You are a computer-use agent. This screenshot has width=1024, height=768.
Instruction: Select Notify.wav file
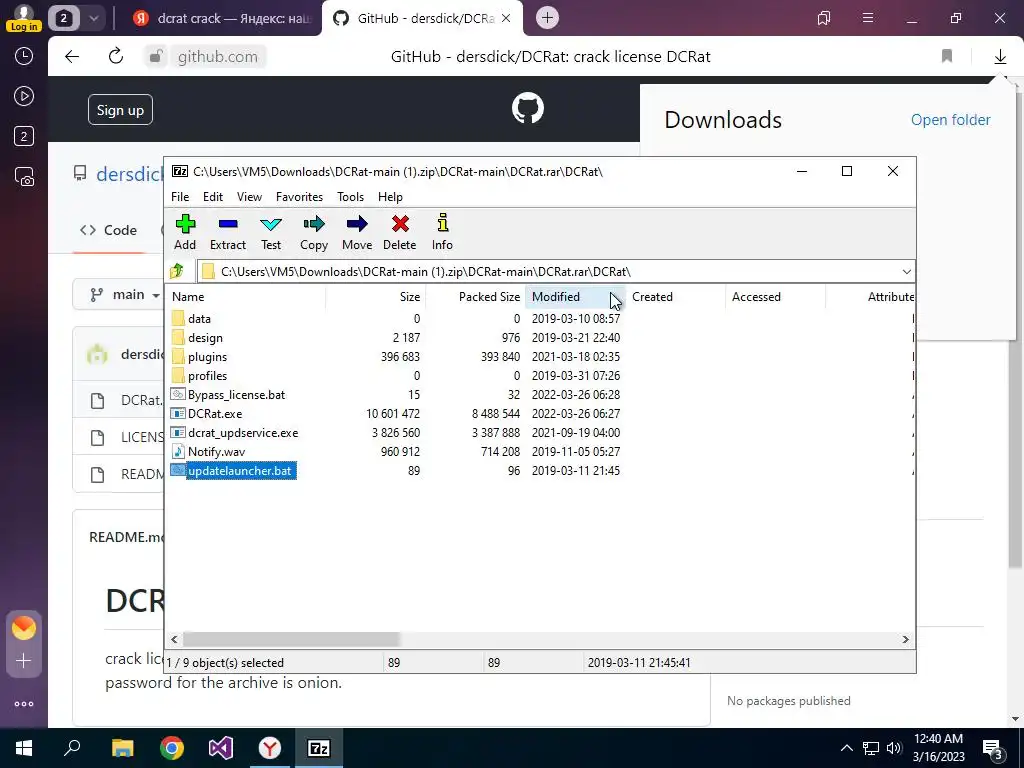[539, 451]
